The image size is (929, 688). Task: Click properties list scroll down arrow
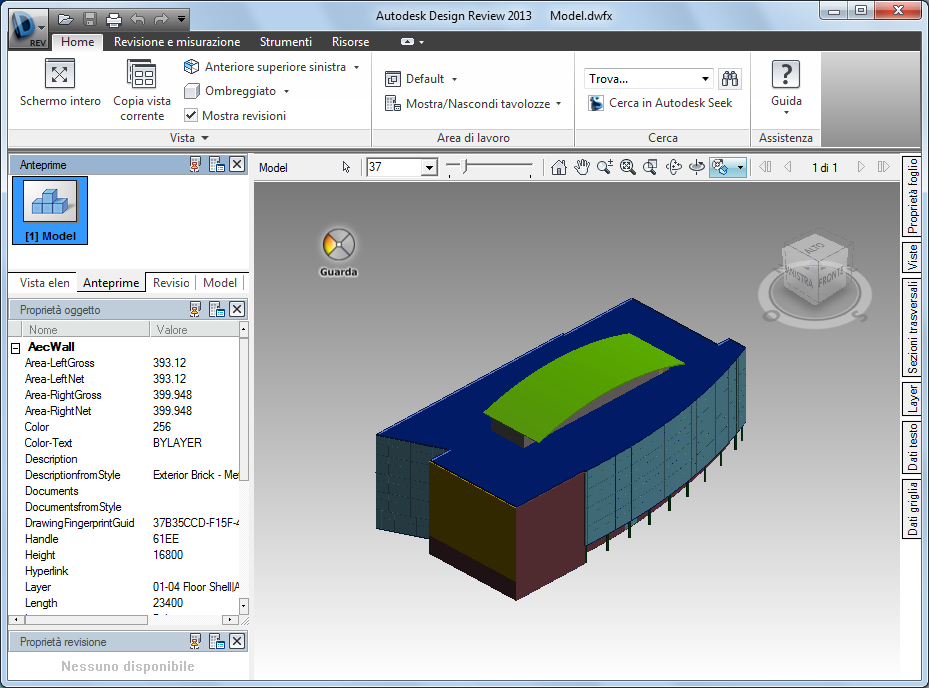pyautogui.click(x=244, y=606)
